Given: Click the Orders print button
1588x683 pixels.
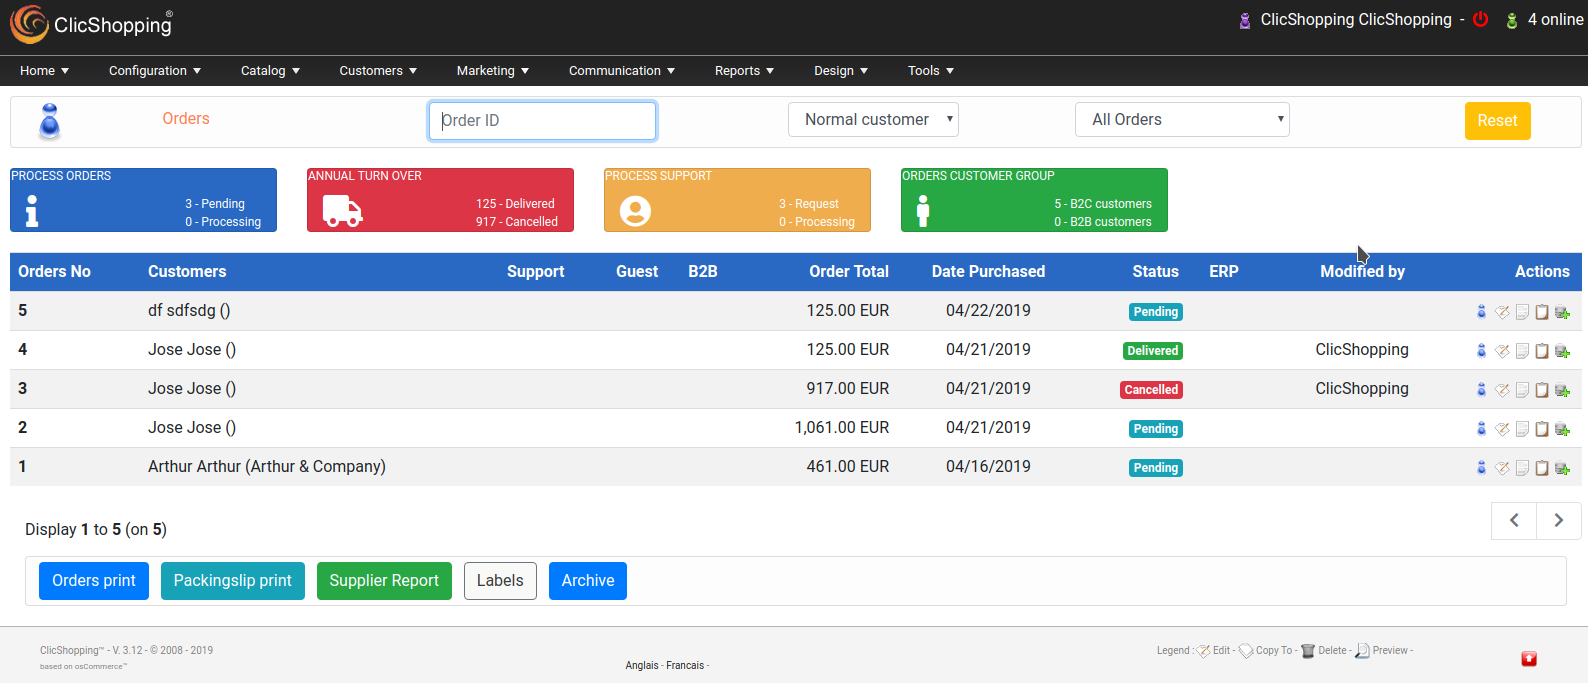Looking at the screenshot, I should click(94, 581).
